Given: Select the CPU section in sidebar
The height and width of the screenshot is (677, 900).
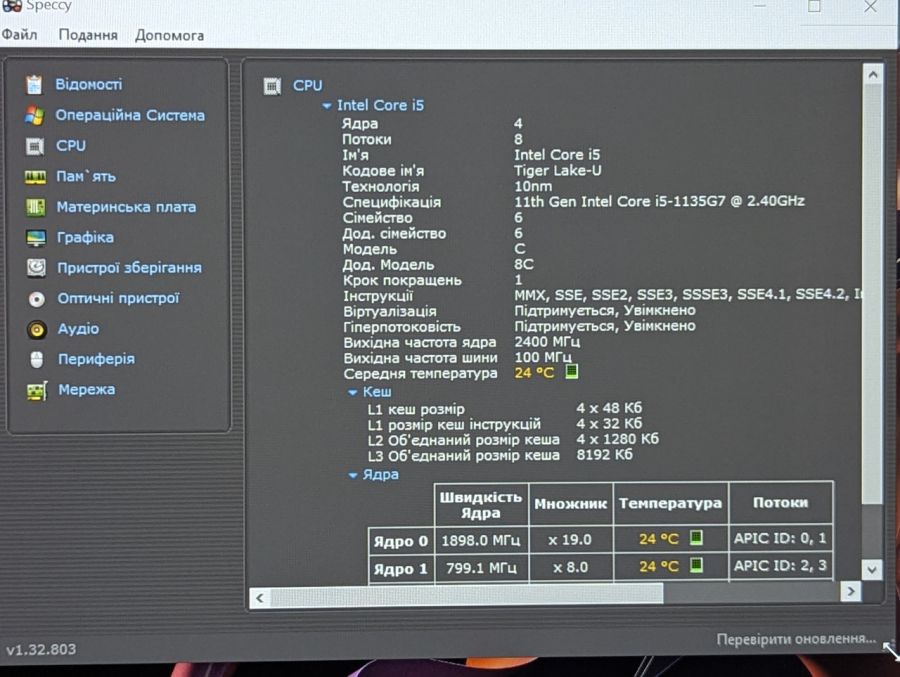Looking at the screenshot, I should pyautogui.click(x=71, y=146).
